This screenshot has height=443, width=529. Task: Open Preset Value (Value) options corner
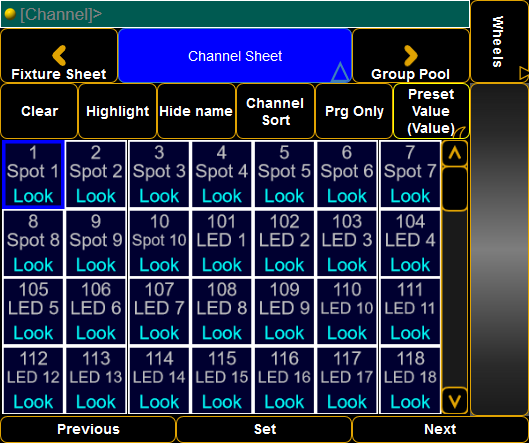point(460,132)
